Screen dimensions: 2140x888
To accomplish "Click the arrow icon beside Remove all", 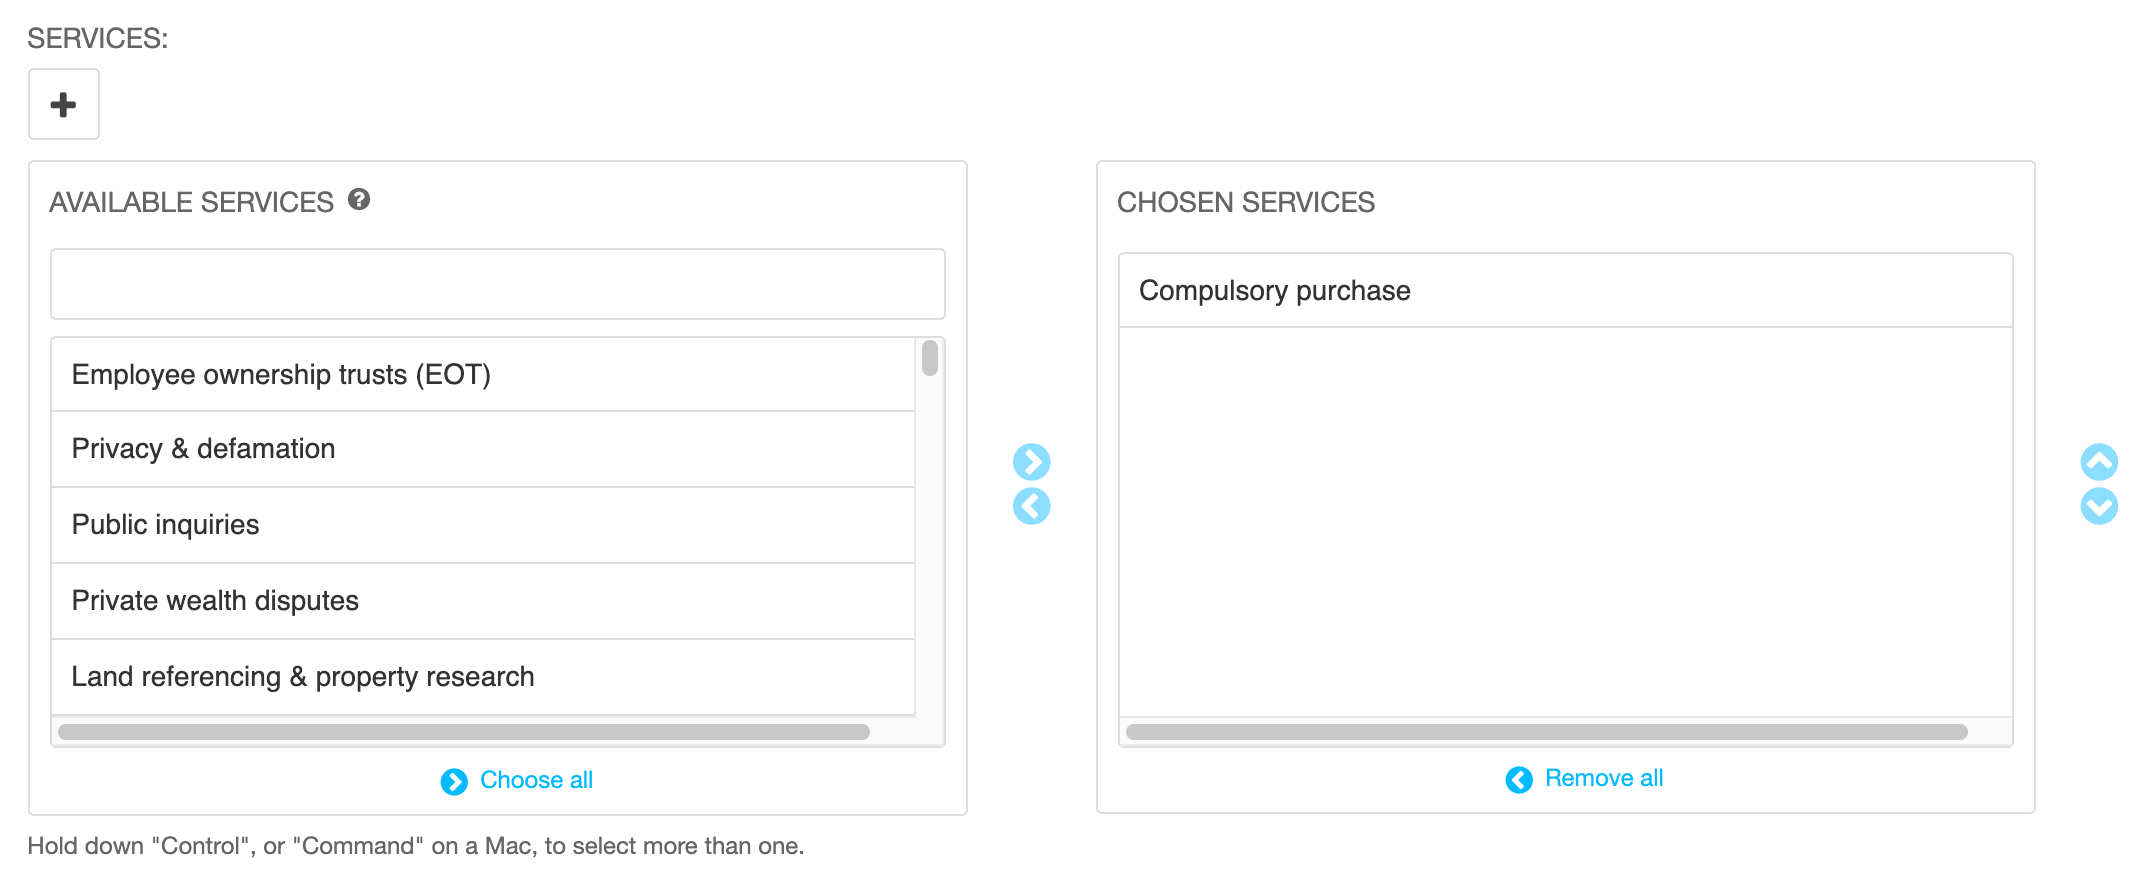I will tap(1519, 780).
